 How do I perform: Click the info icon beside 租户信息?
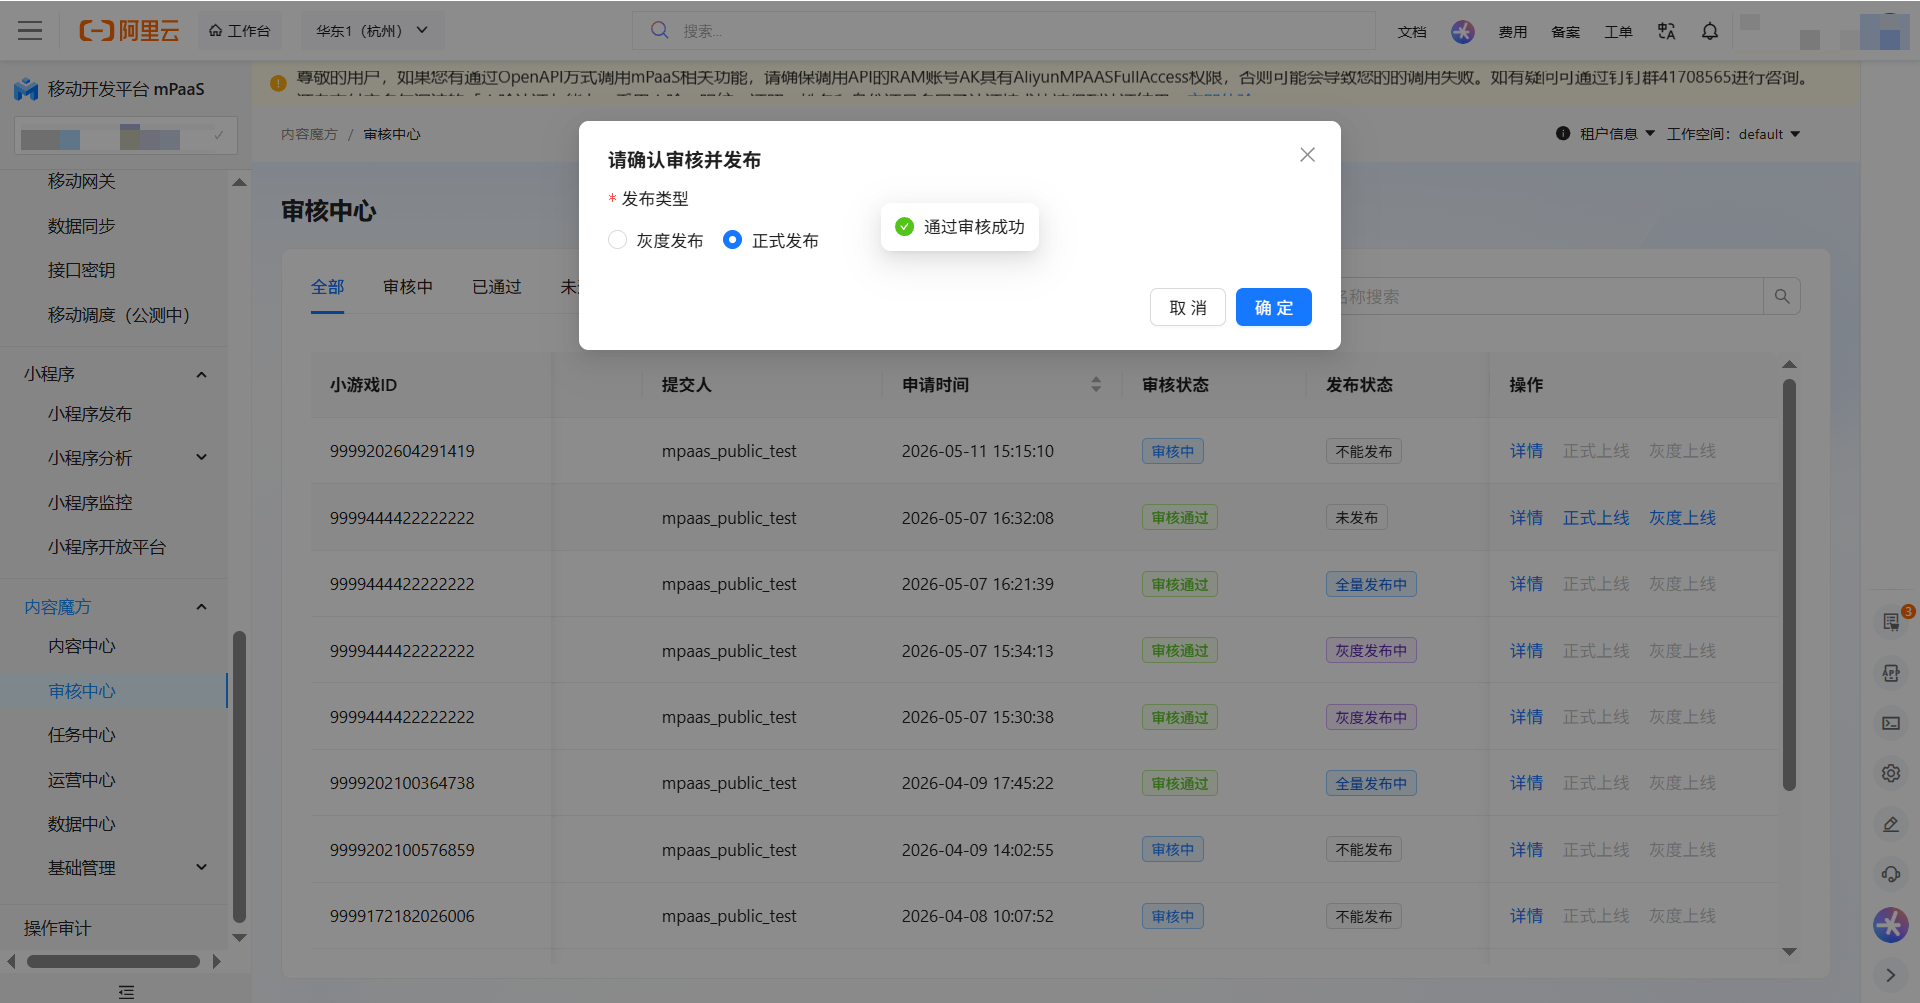tap(1563, 134)
